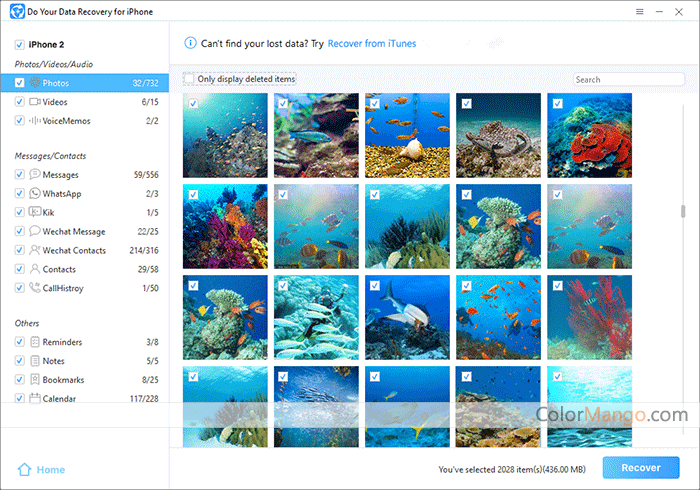
Task: Click the Kik messenger icon
Action: click(35, 212)
